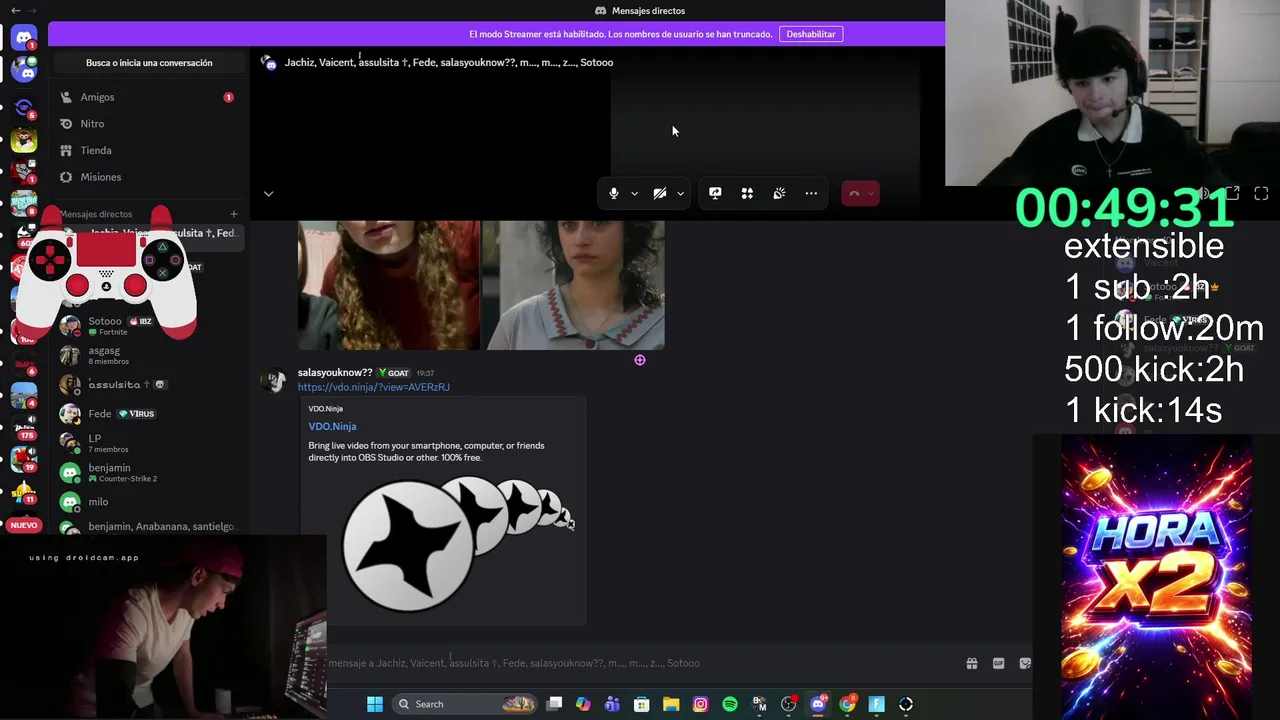
Task: Open disconnect options arrow on red button
Action: 871,194
